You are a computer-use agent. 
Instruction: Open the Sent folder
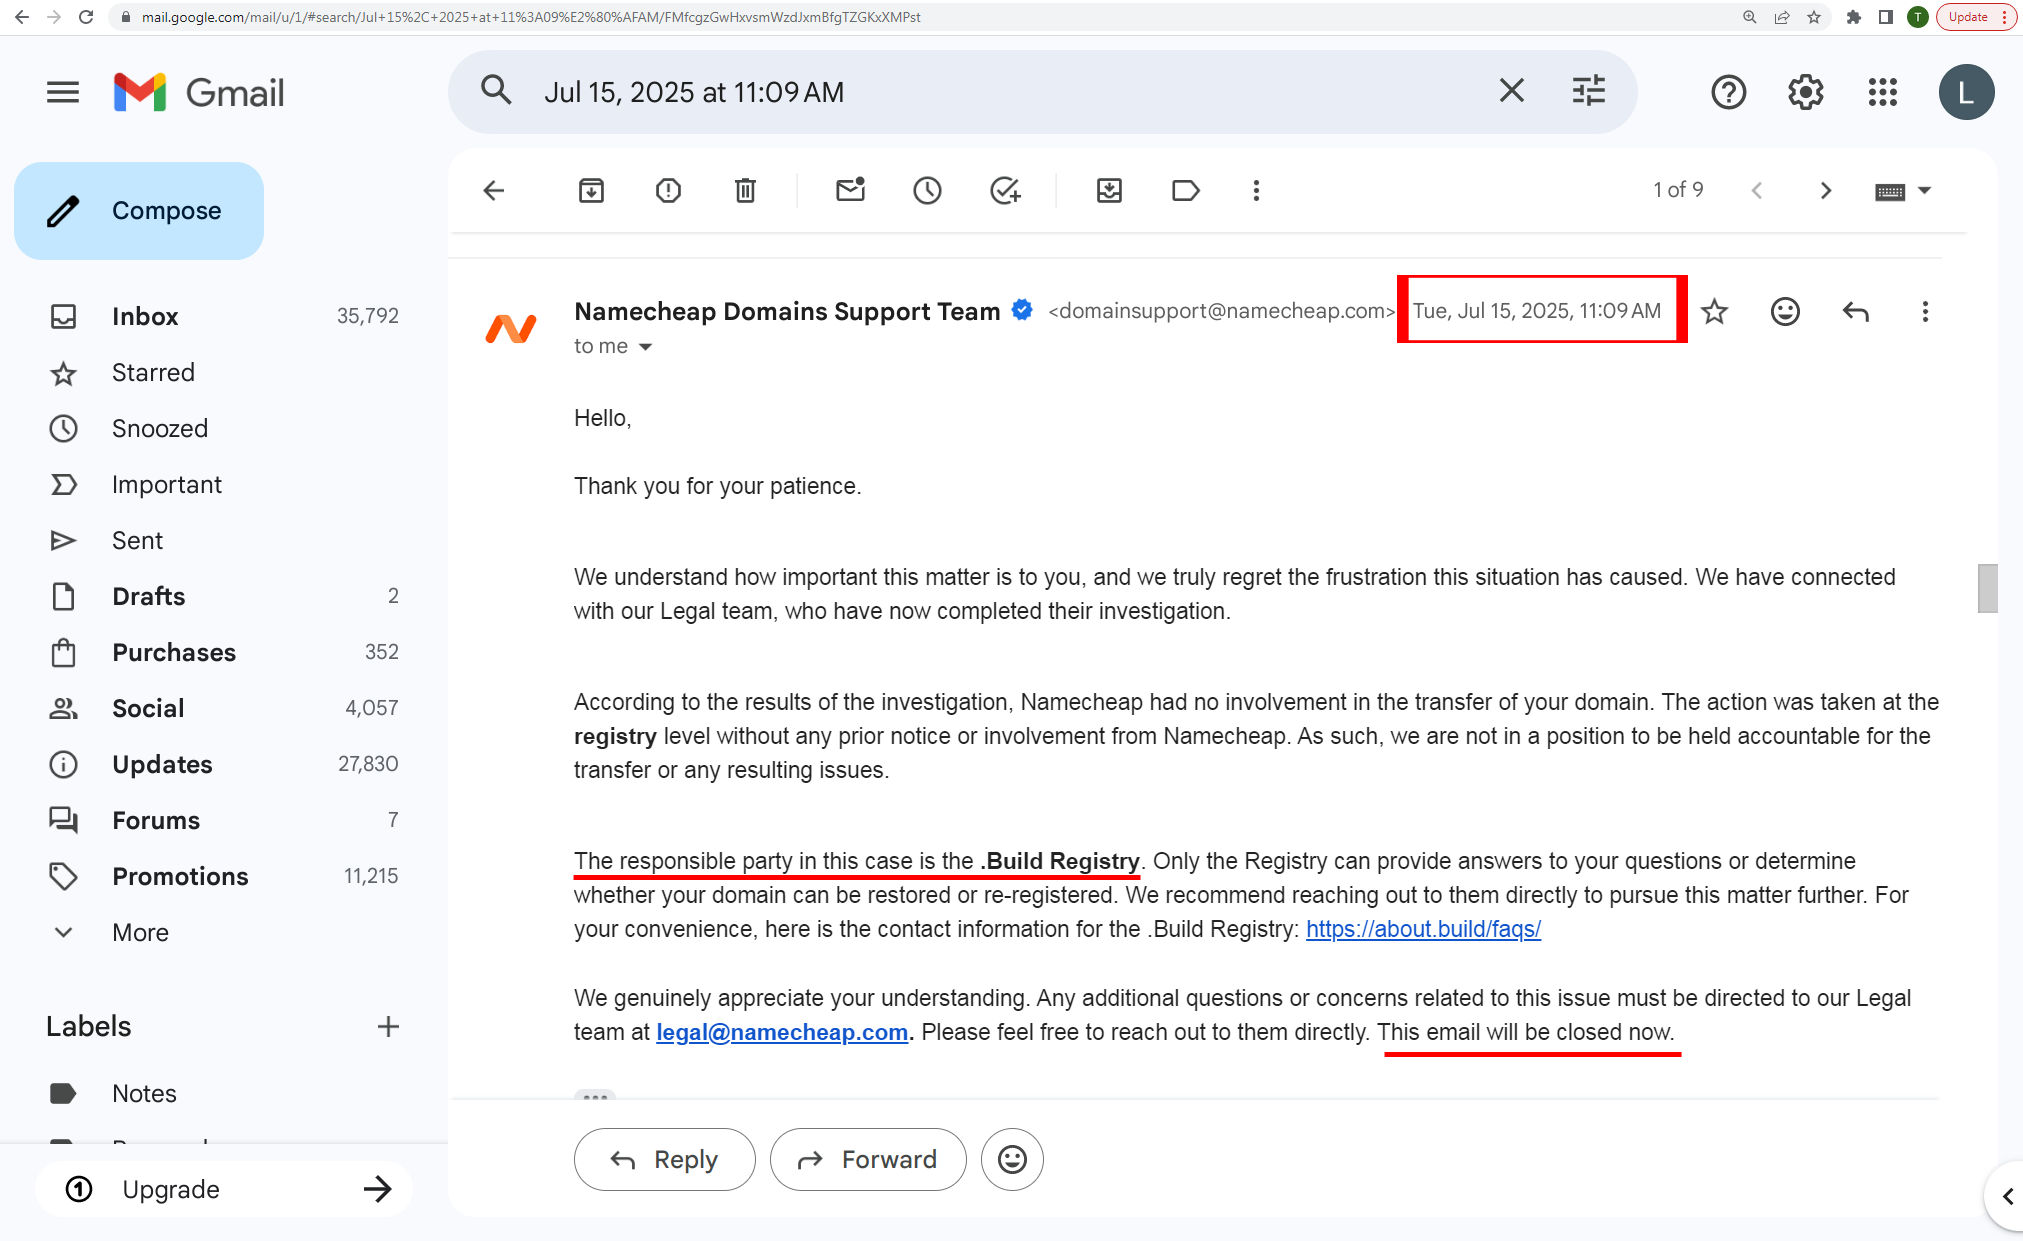tap(224, 541)
